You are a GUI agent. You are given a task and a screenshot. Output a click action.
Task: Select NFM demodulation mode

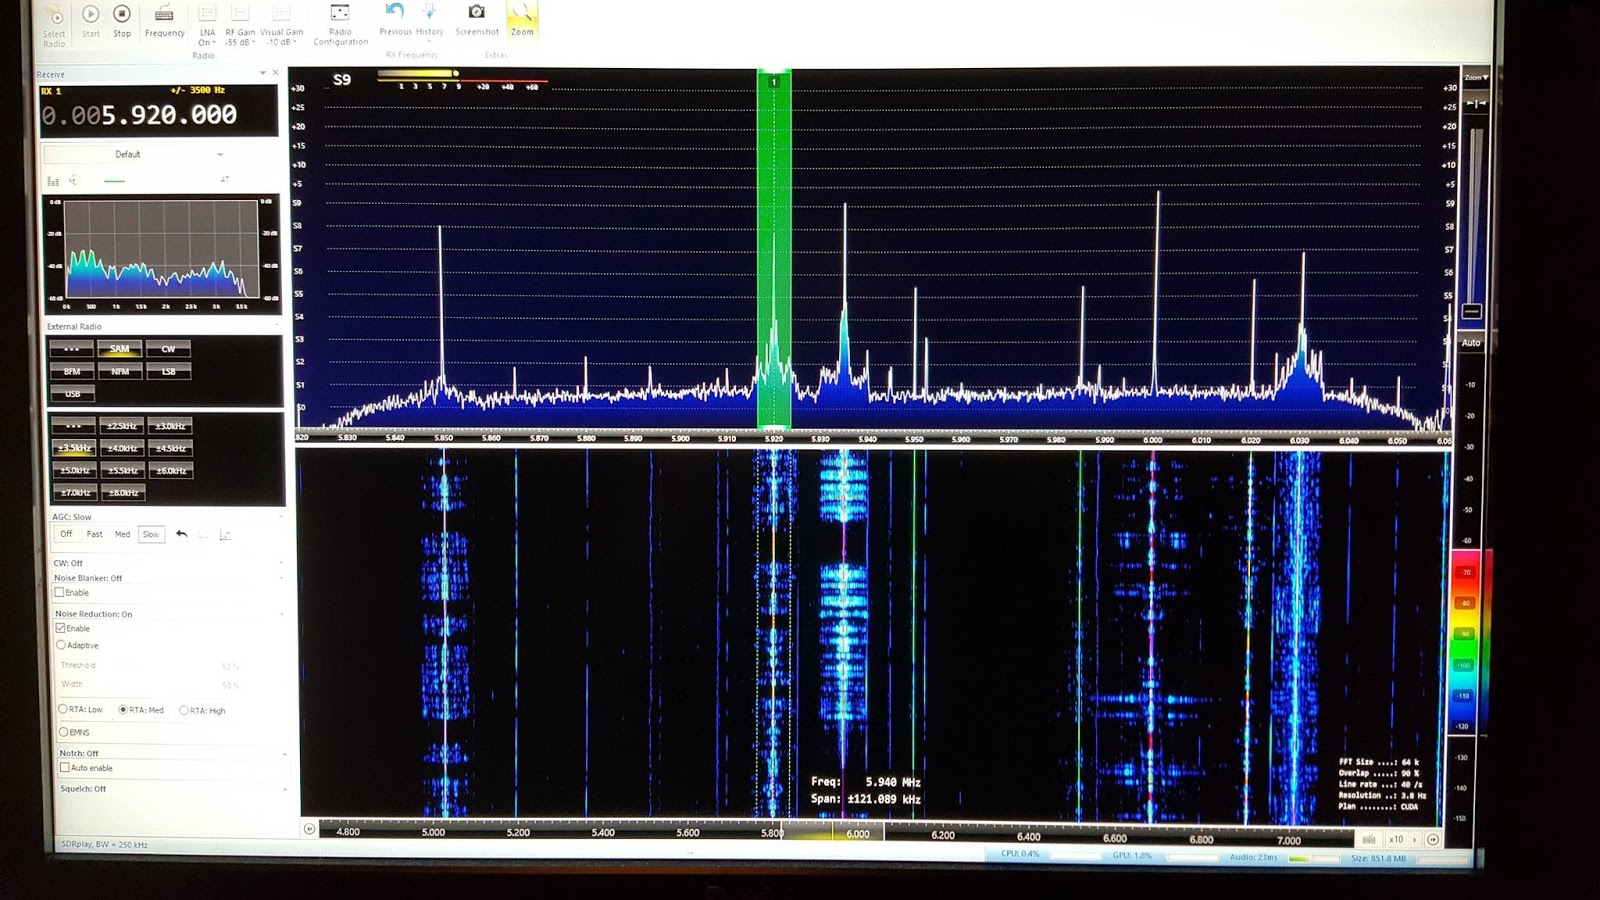click(x=120, y=371)
